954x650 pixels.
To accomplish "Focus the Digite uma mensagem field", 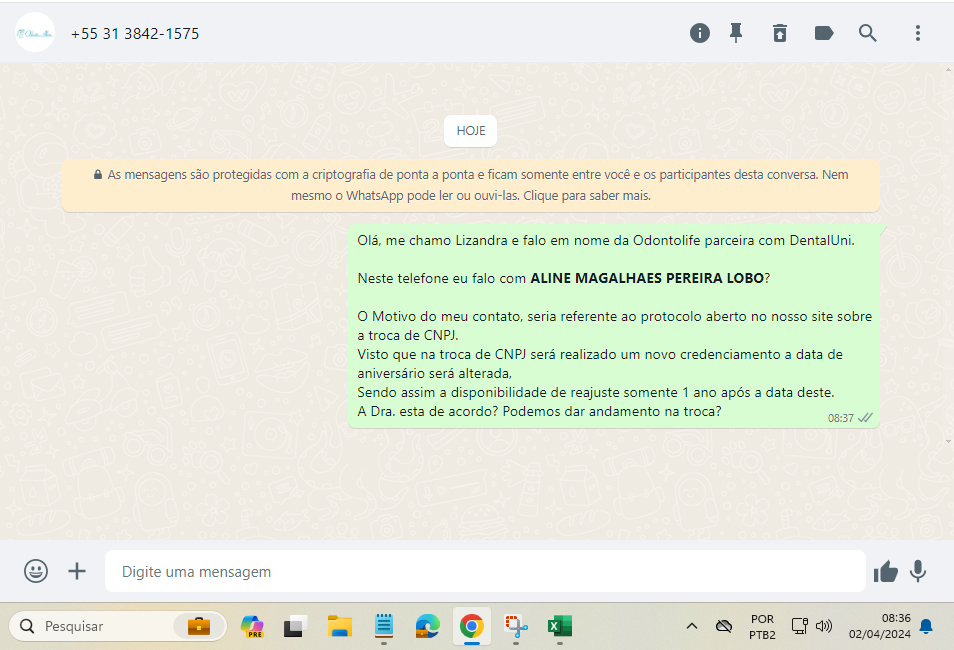I will (485, 571).
